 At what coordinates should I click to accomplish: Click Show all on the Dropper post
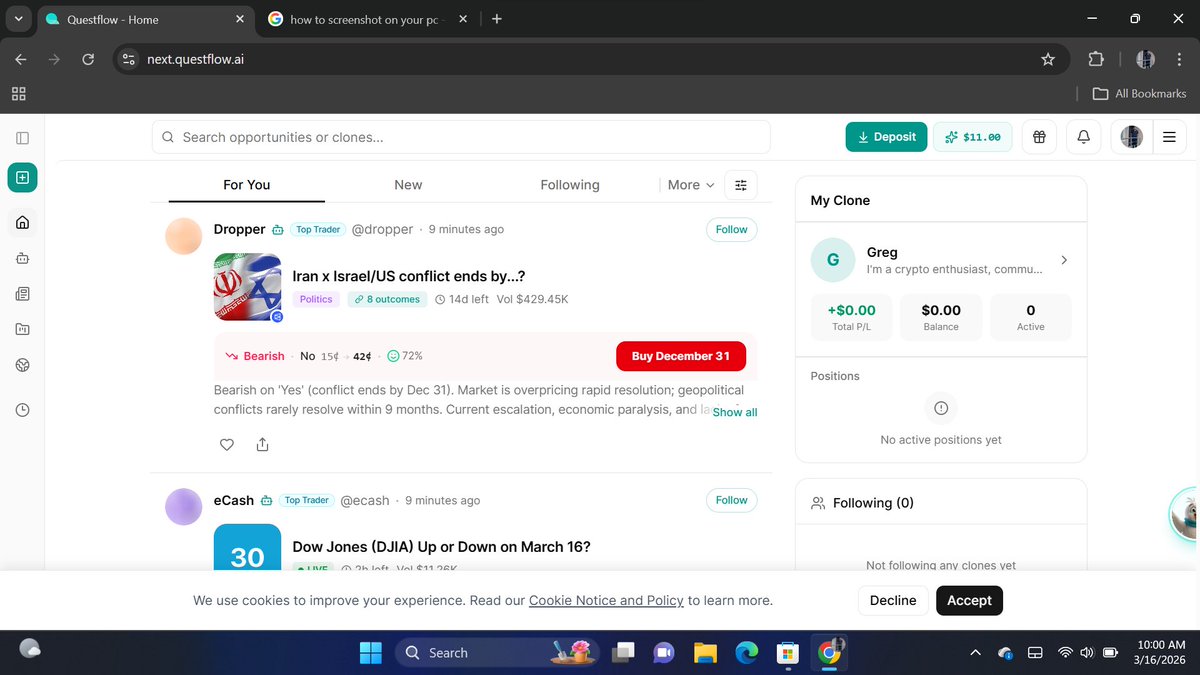(735, 412)
